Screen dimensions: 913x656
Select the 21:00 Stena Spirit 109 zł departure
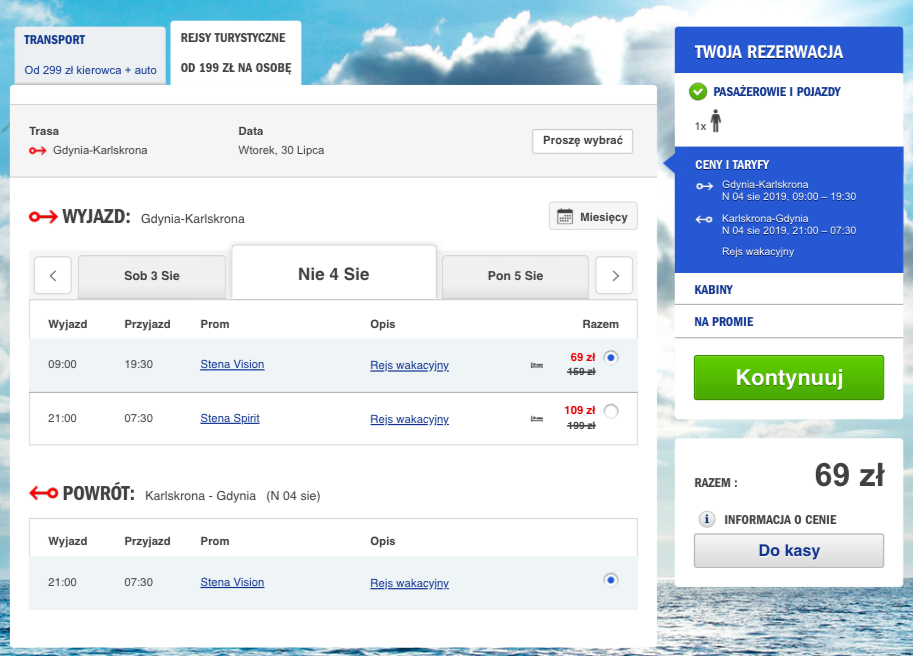point(611,410)
